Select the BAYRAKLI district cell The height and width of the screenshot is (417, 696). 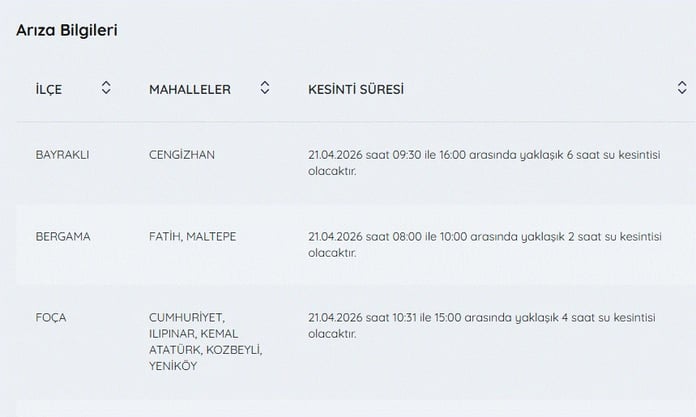(63, 154)
